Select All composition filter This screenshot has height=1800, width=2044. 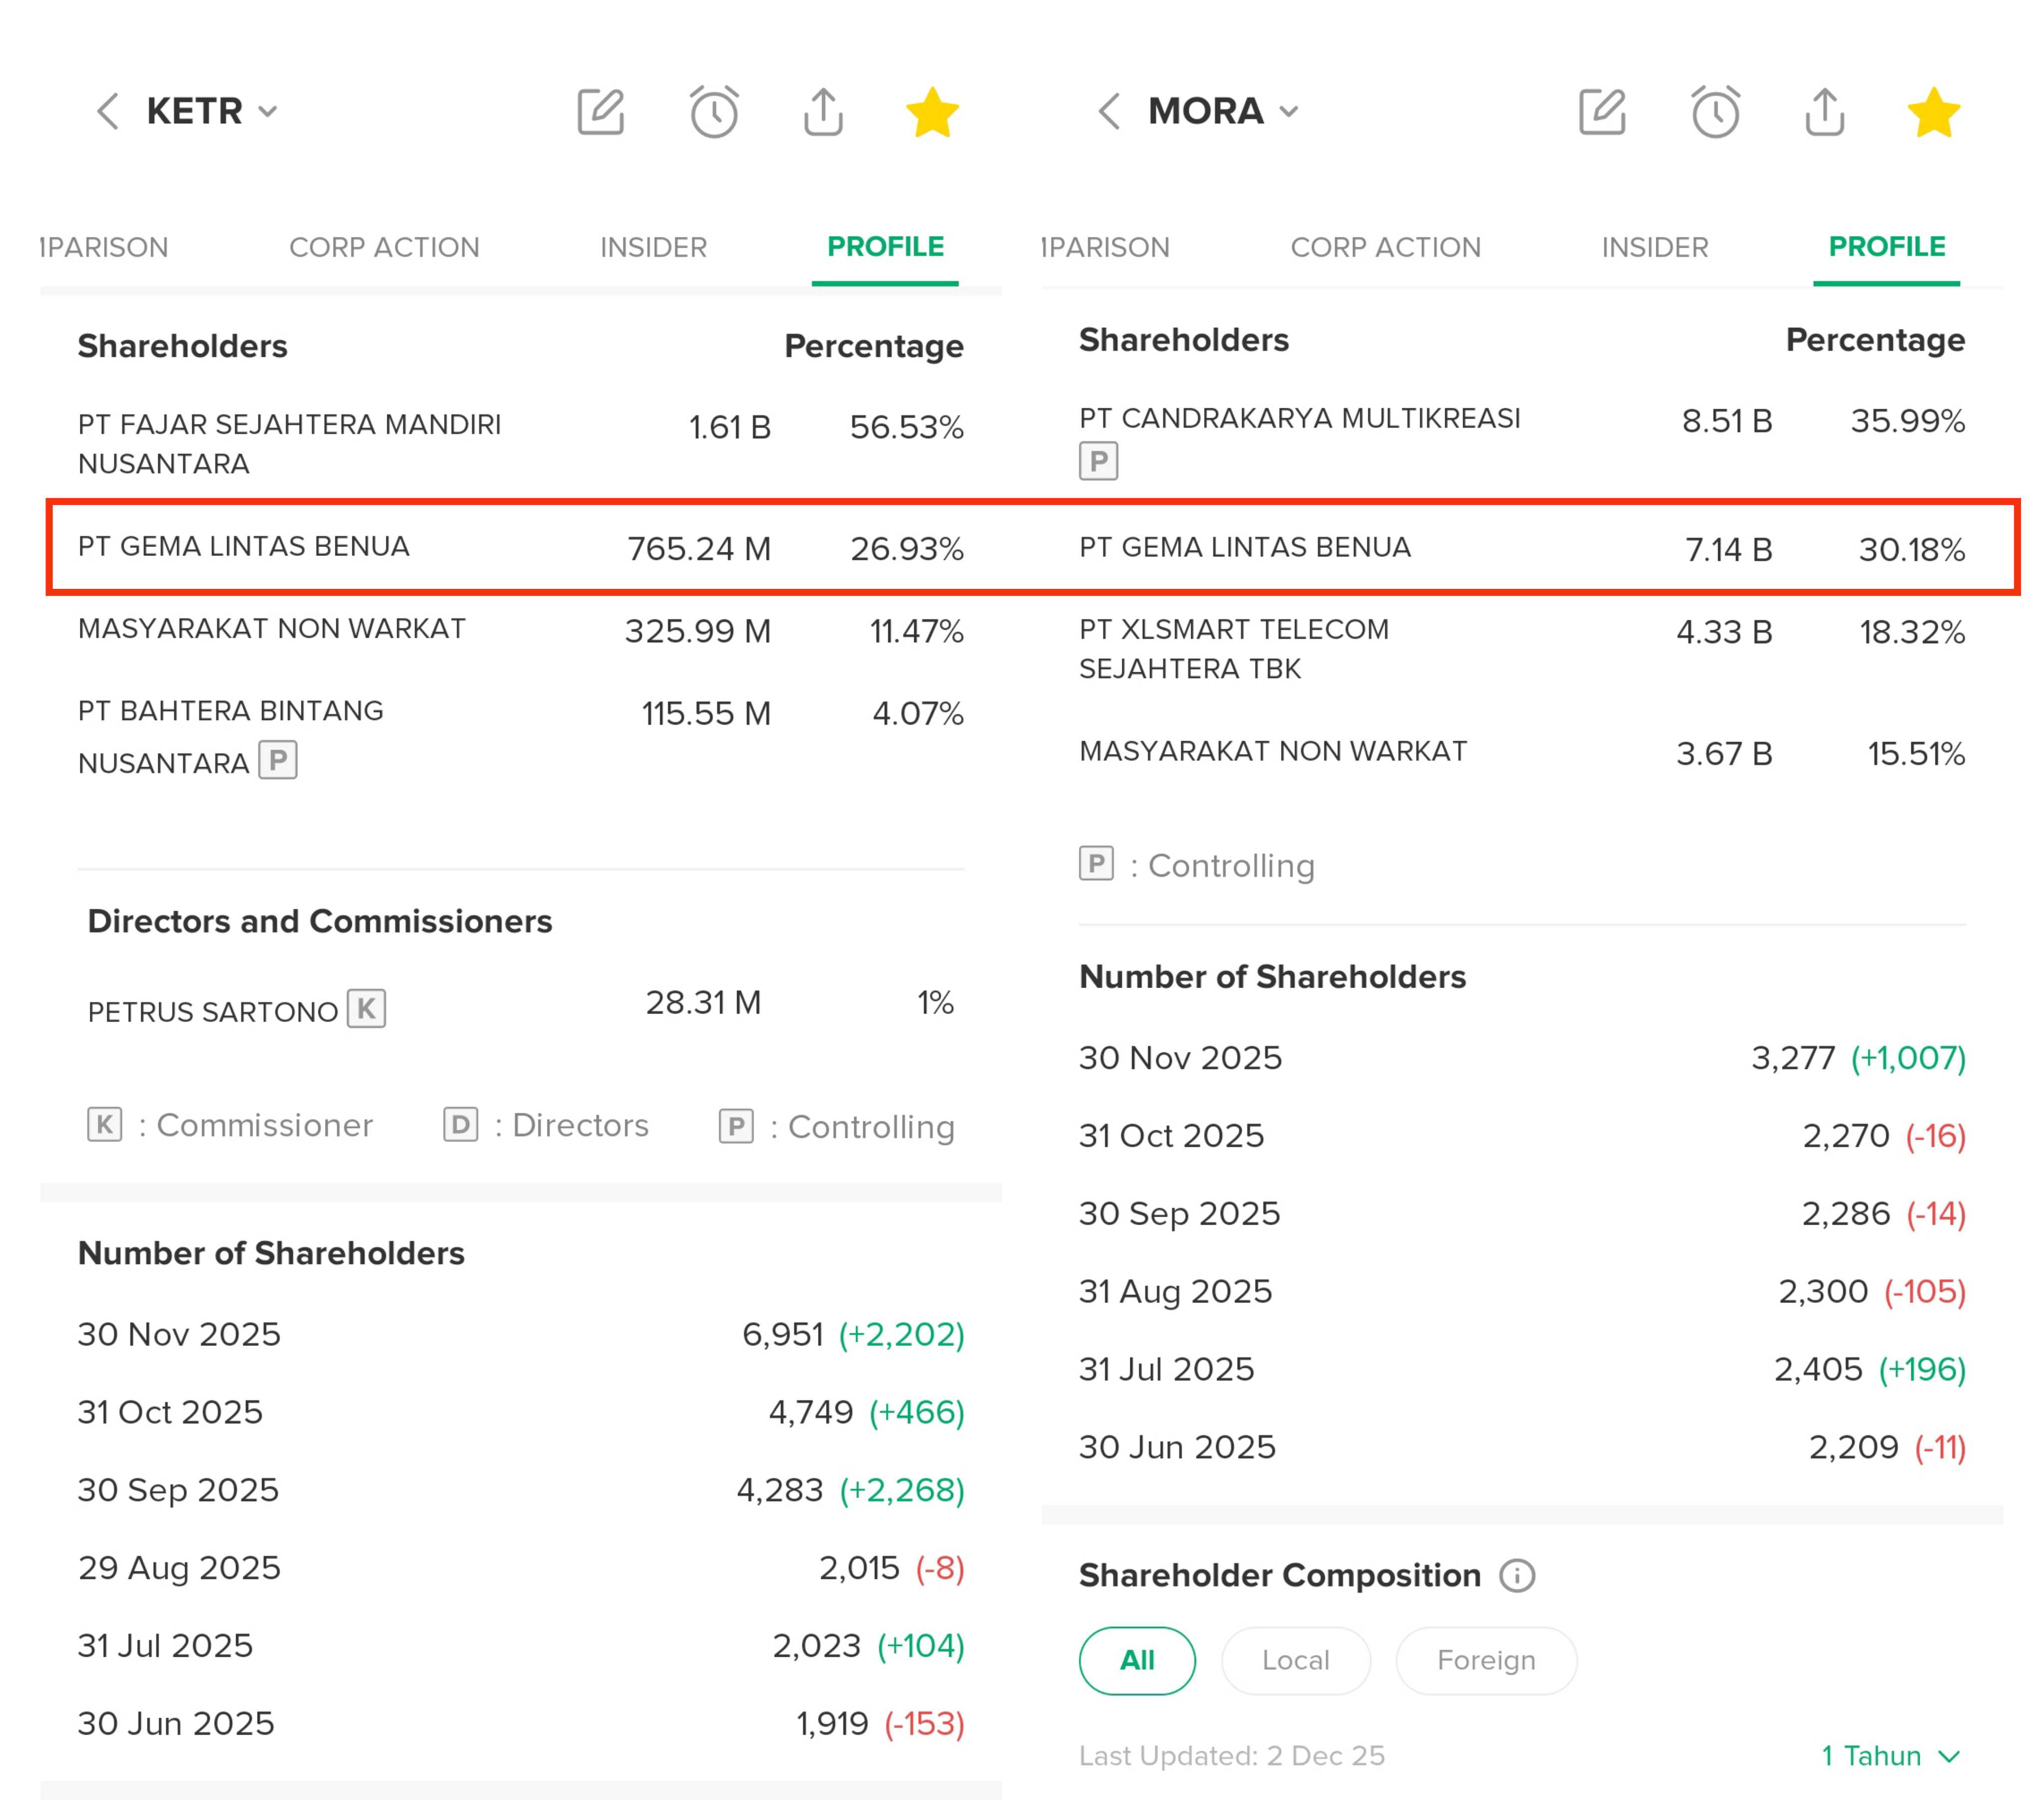tap(1136, 1660)
